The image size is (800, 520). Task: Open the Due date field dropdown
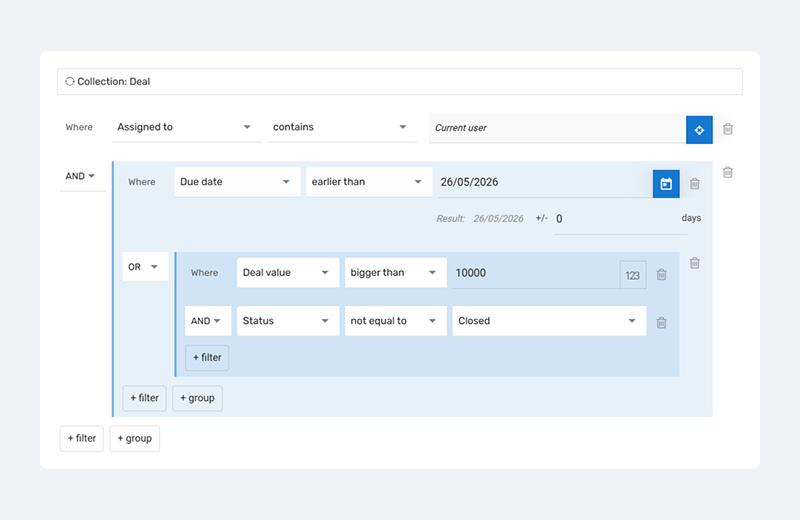(237, 182)
